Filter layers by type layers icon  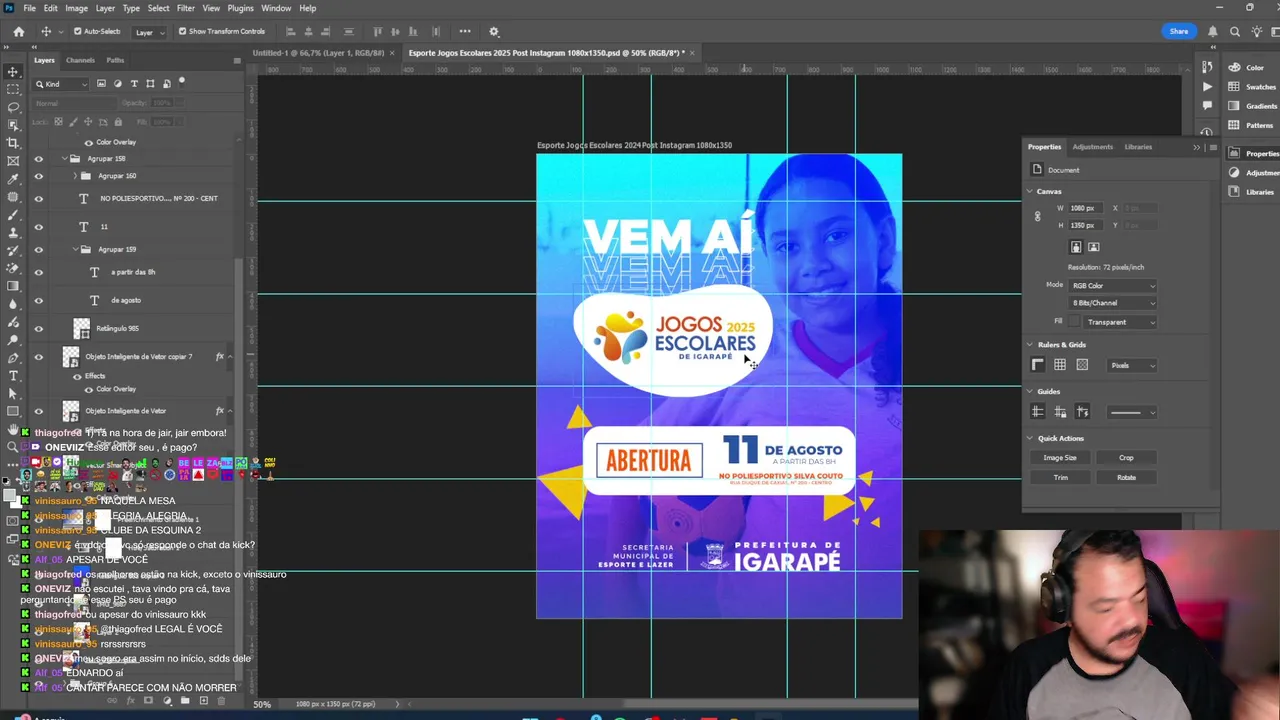134,84
